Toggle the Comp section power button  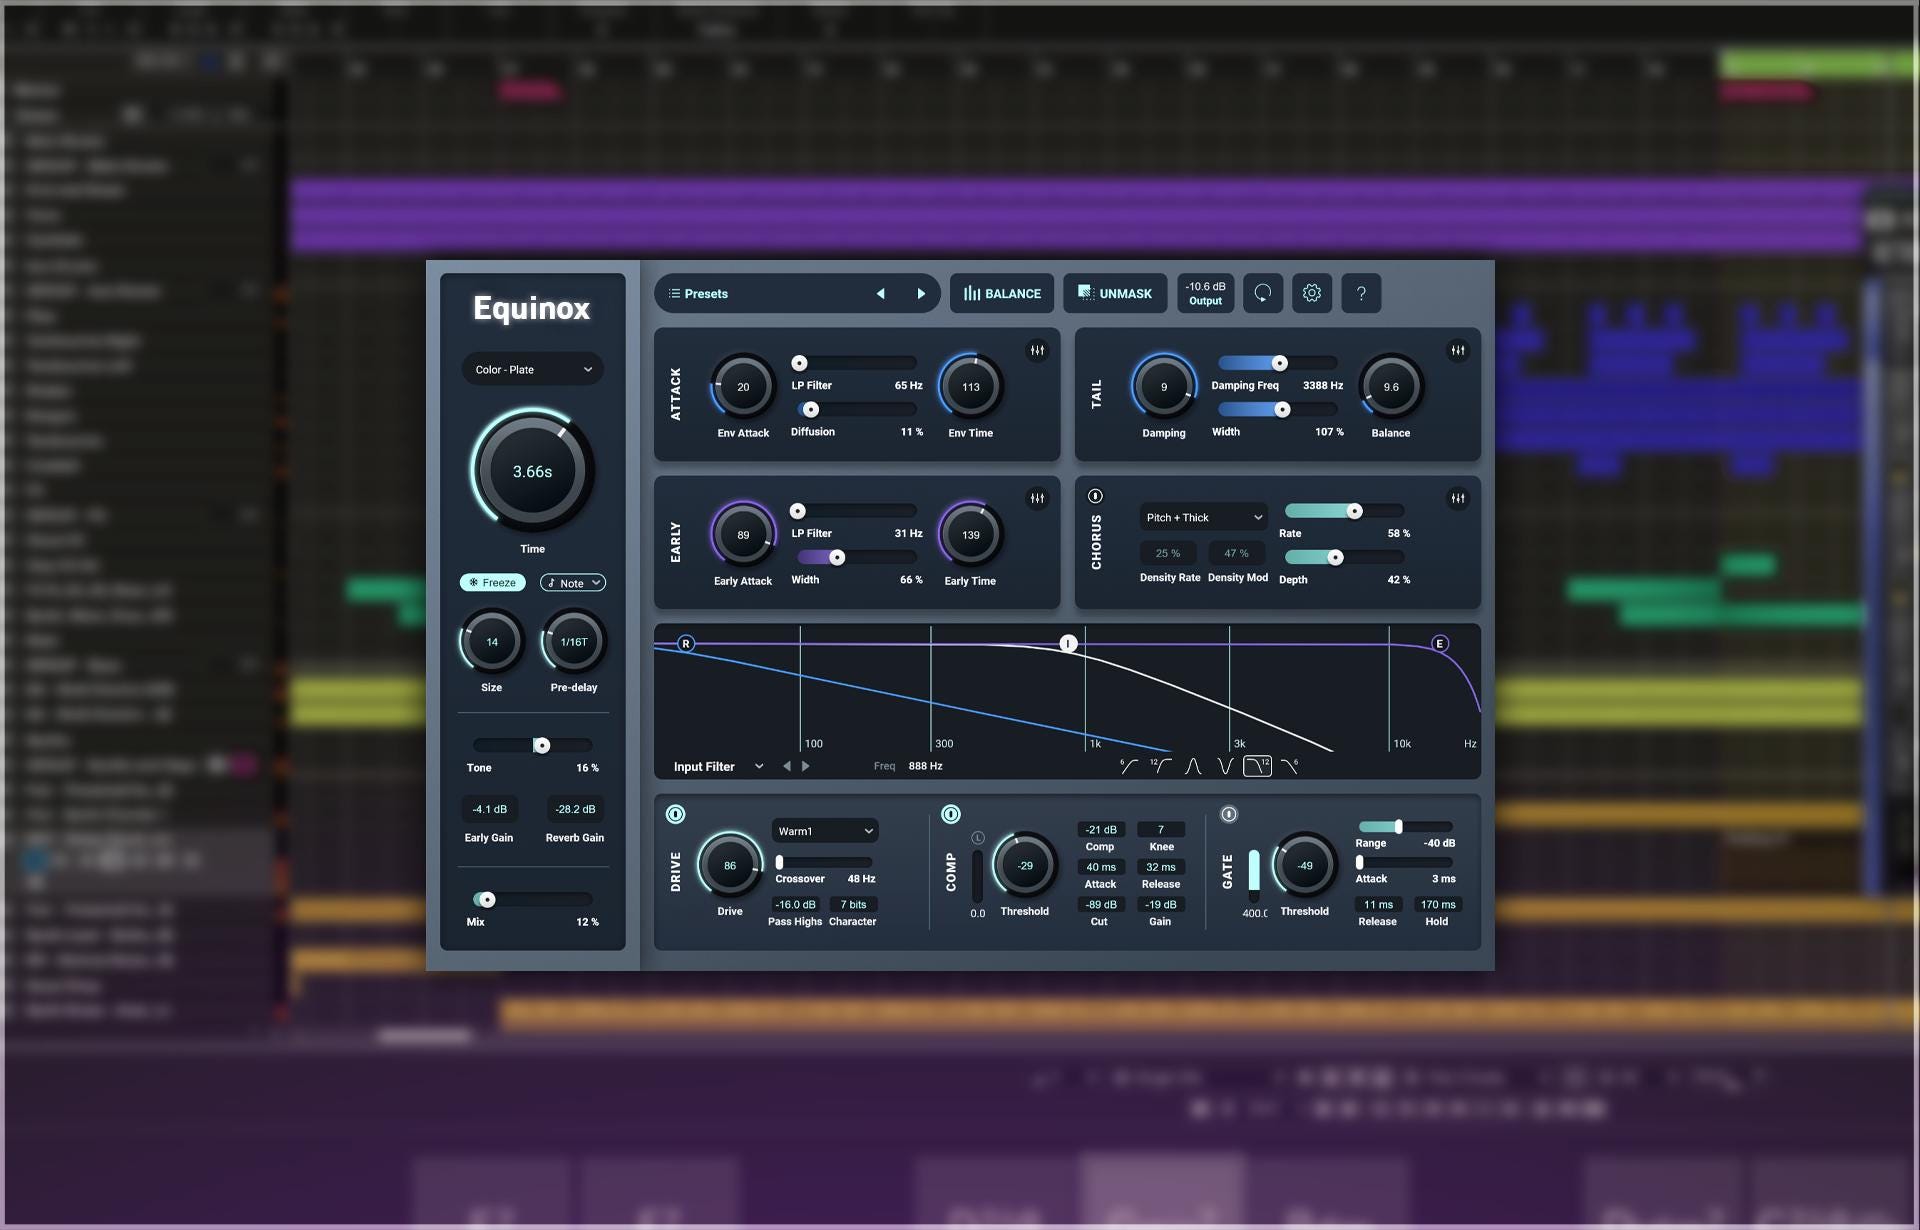click(951, 814)
